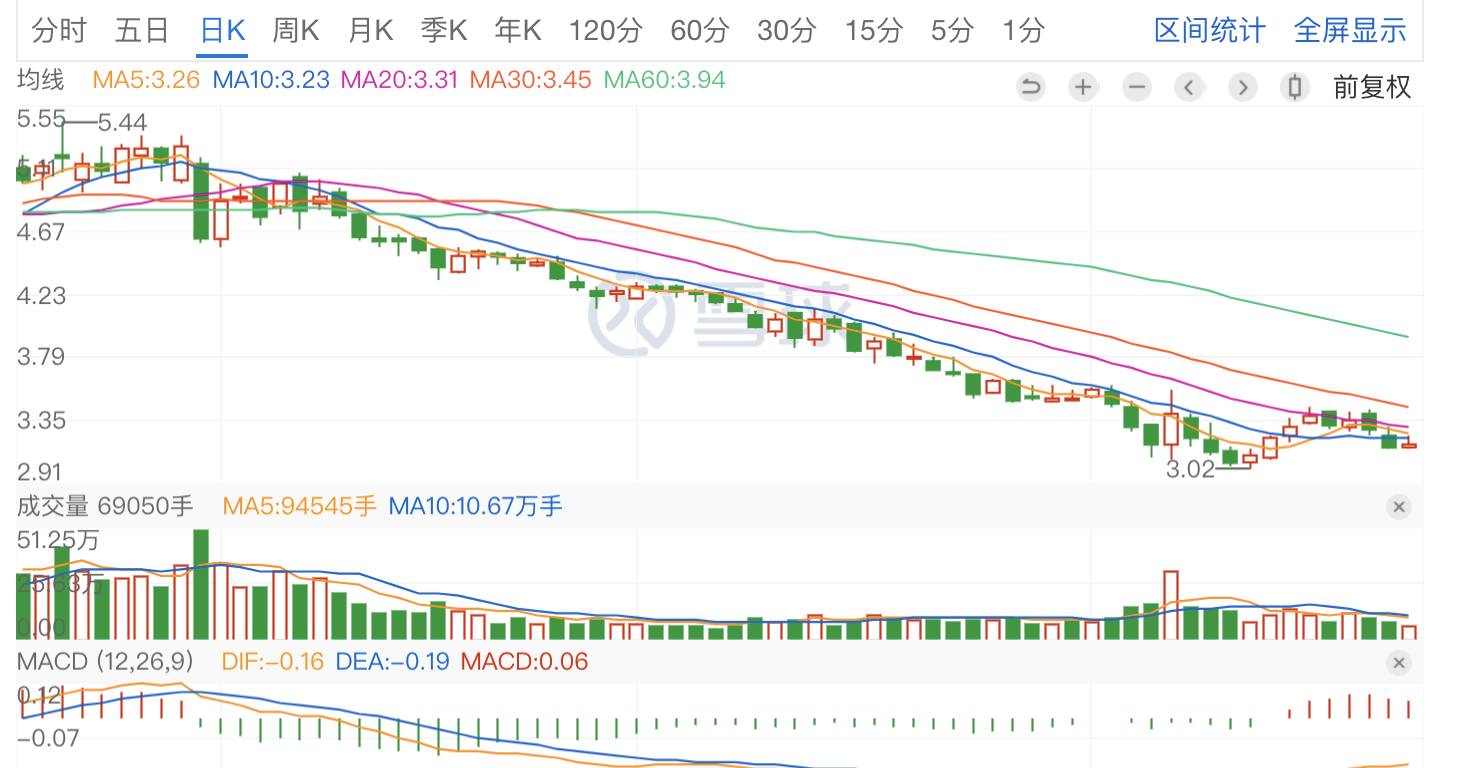The width and height of the screenshot is (1458, 768).
Task: Click the 4.23 price axis label
Action: (41, 295)
